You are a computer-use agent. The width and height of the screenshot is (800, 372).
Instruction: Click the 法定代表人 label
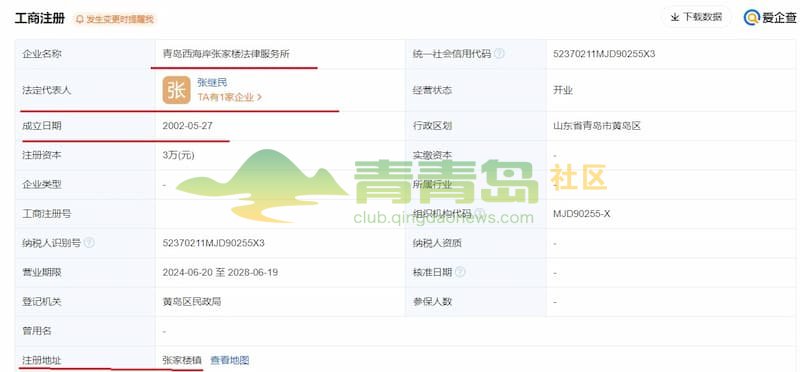(47, 90)
